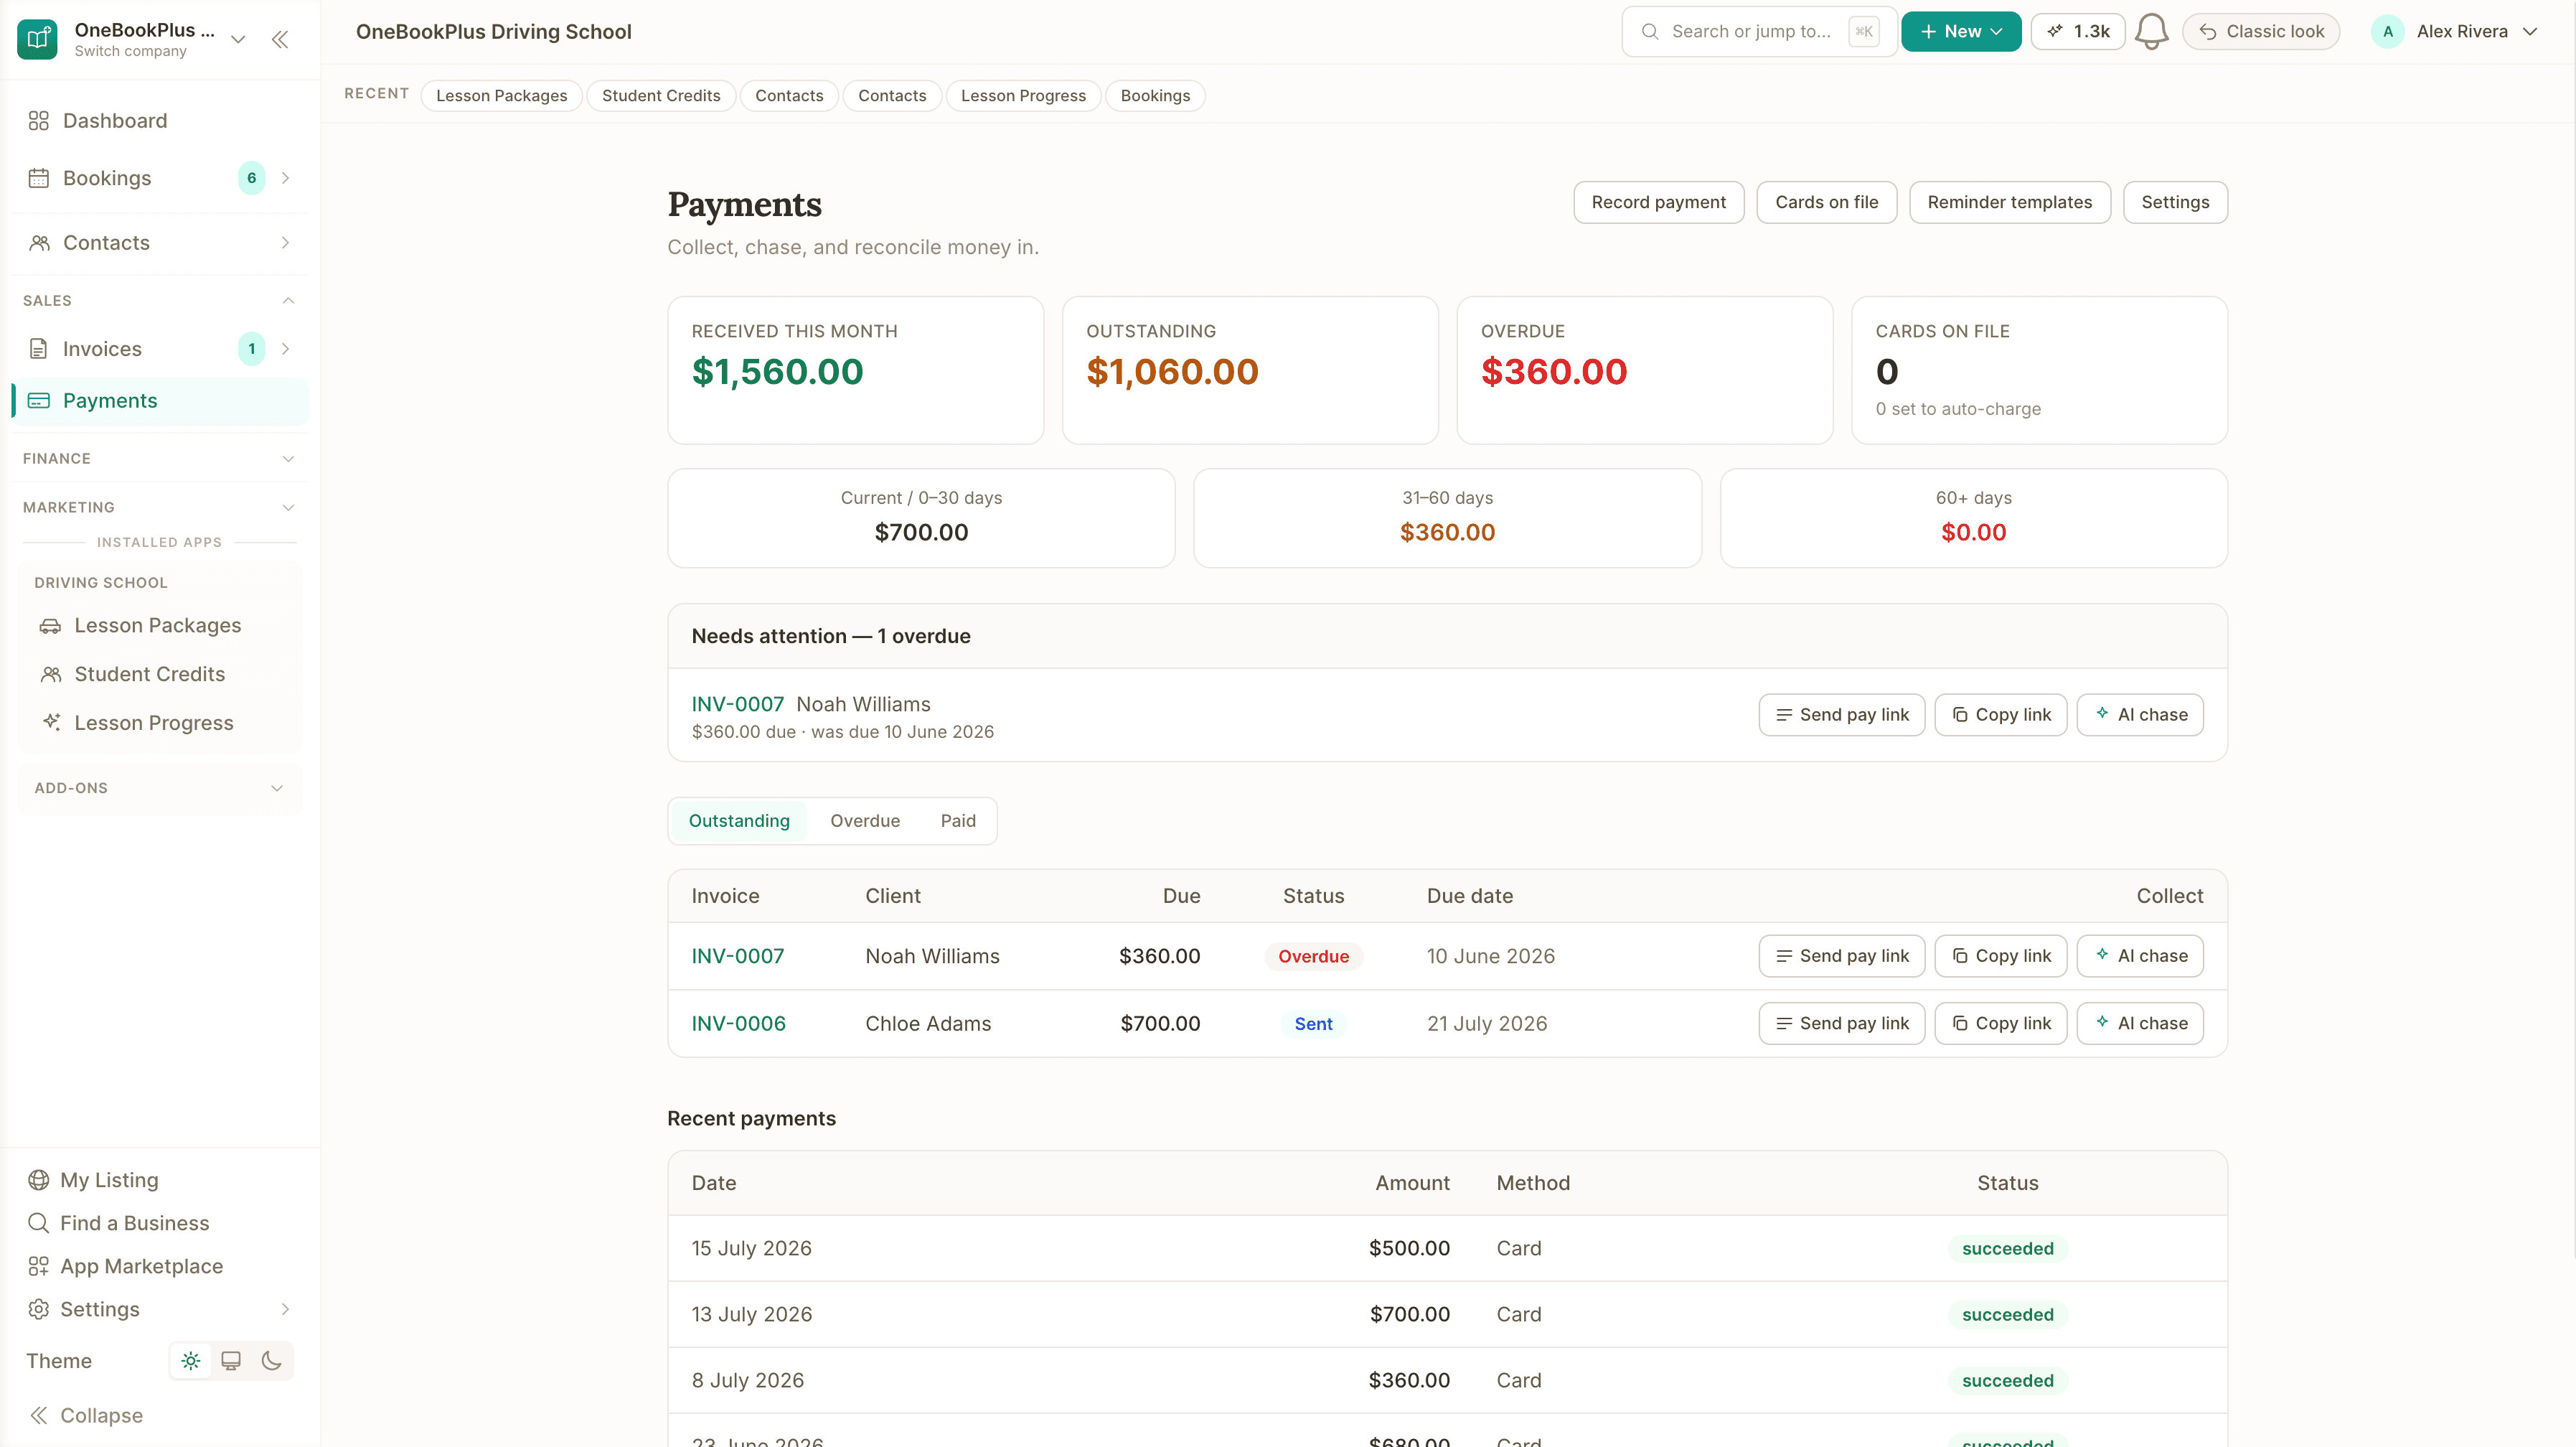This screenshot has height=1447, width=2576.
Task: Switch theme to light mode sun icon
Action: 190,1362
